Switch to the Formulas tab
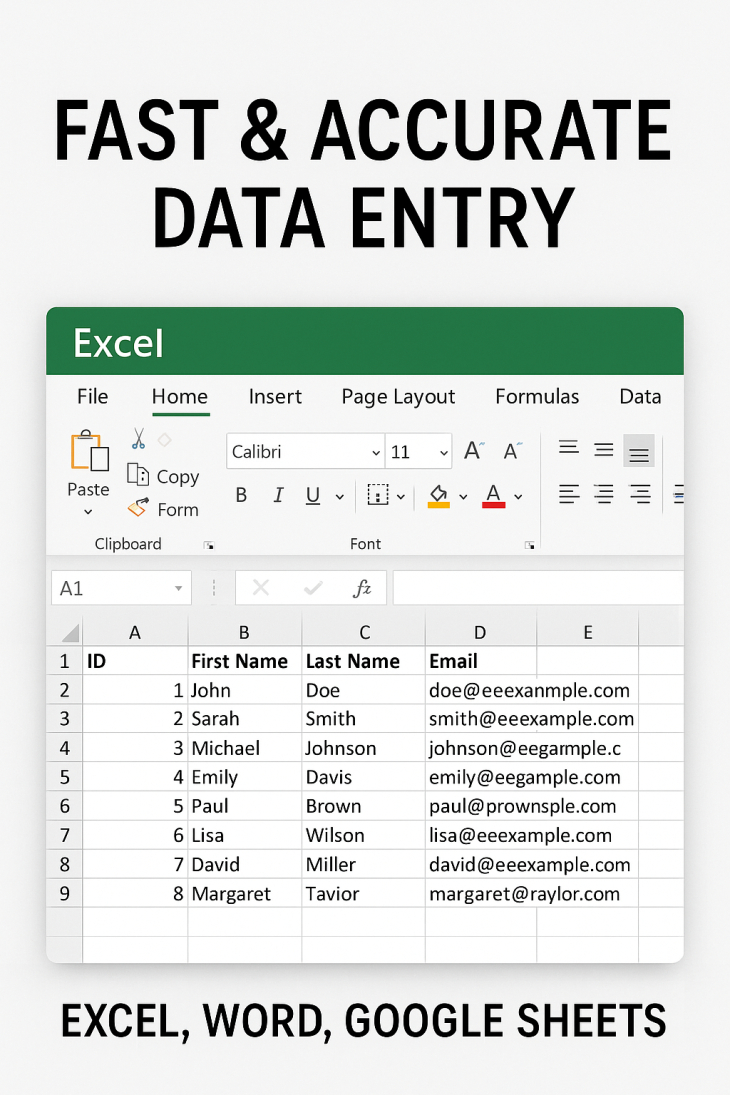730x1095 pixels. pos(537,397)
